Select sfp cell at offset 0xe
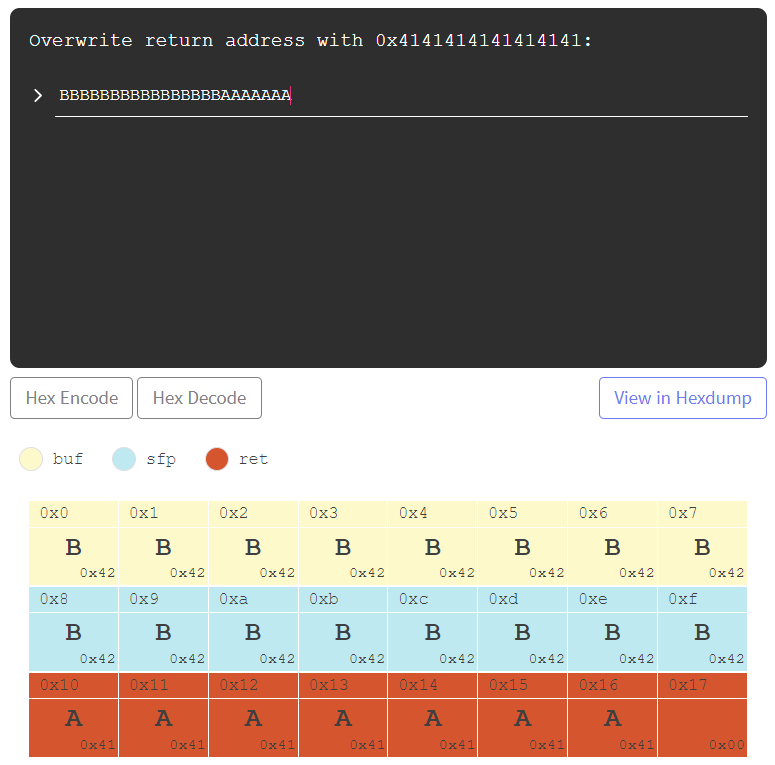 point(612,629)
